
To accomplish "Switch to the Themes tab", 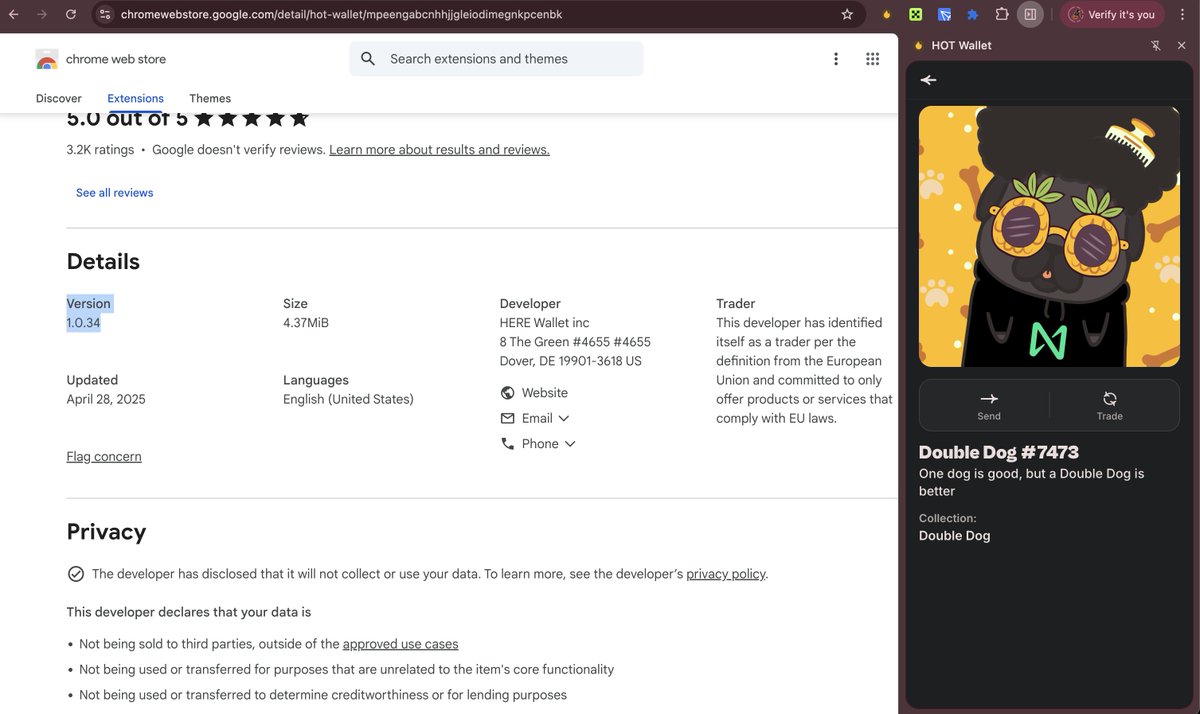I will (210, 98).
